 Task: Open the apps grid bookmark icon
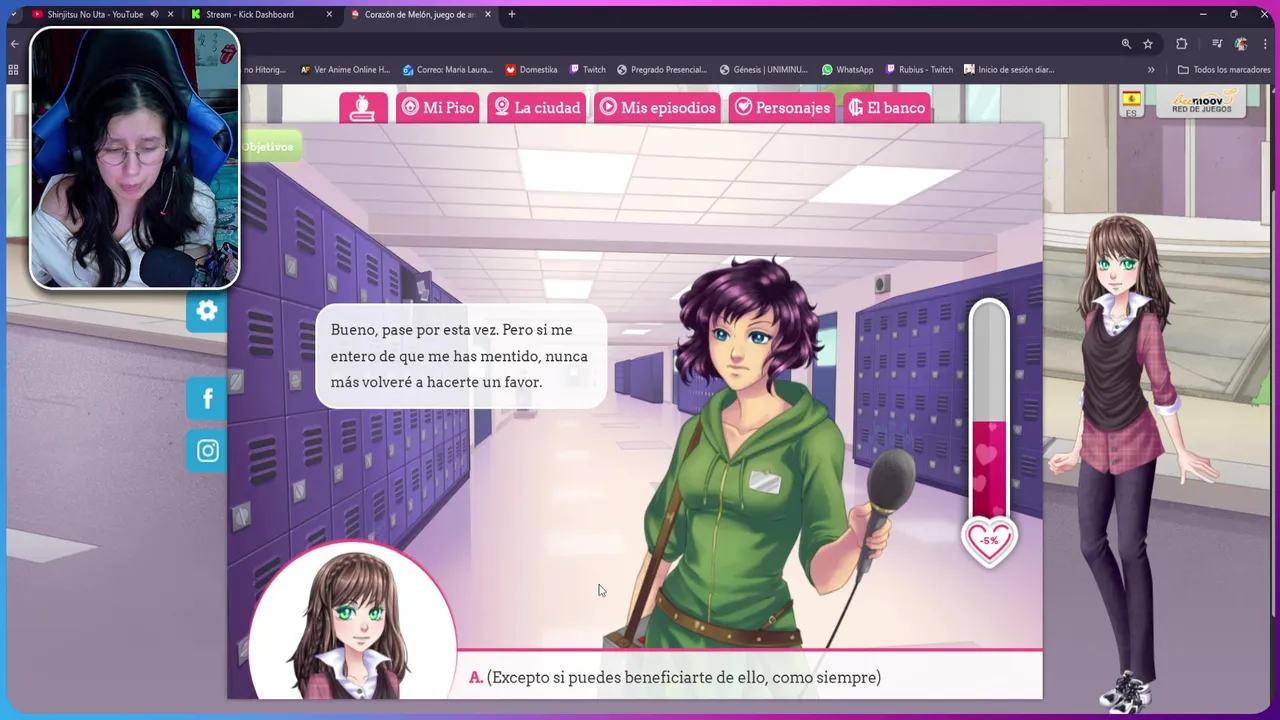pos(13,70)
